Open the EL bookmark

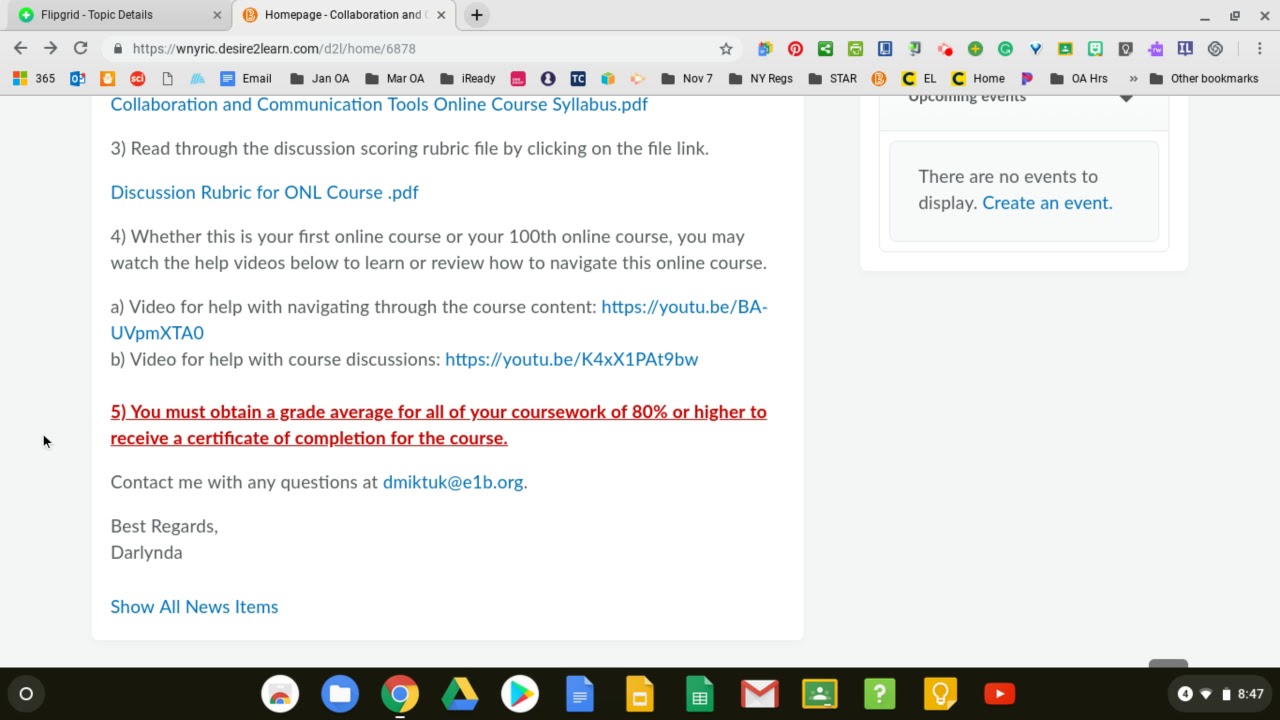pos(919,78)
